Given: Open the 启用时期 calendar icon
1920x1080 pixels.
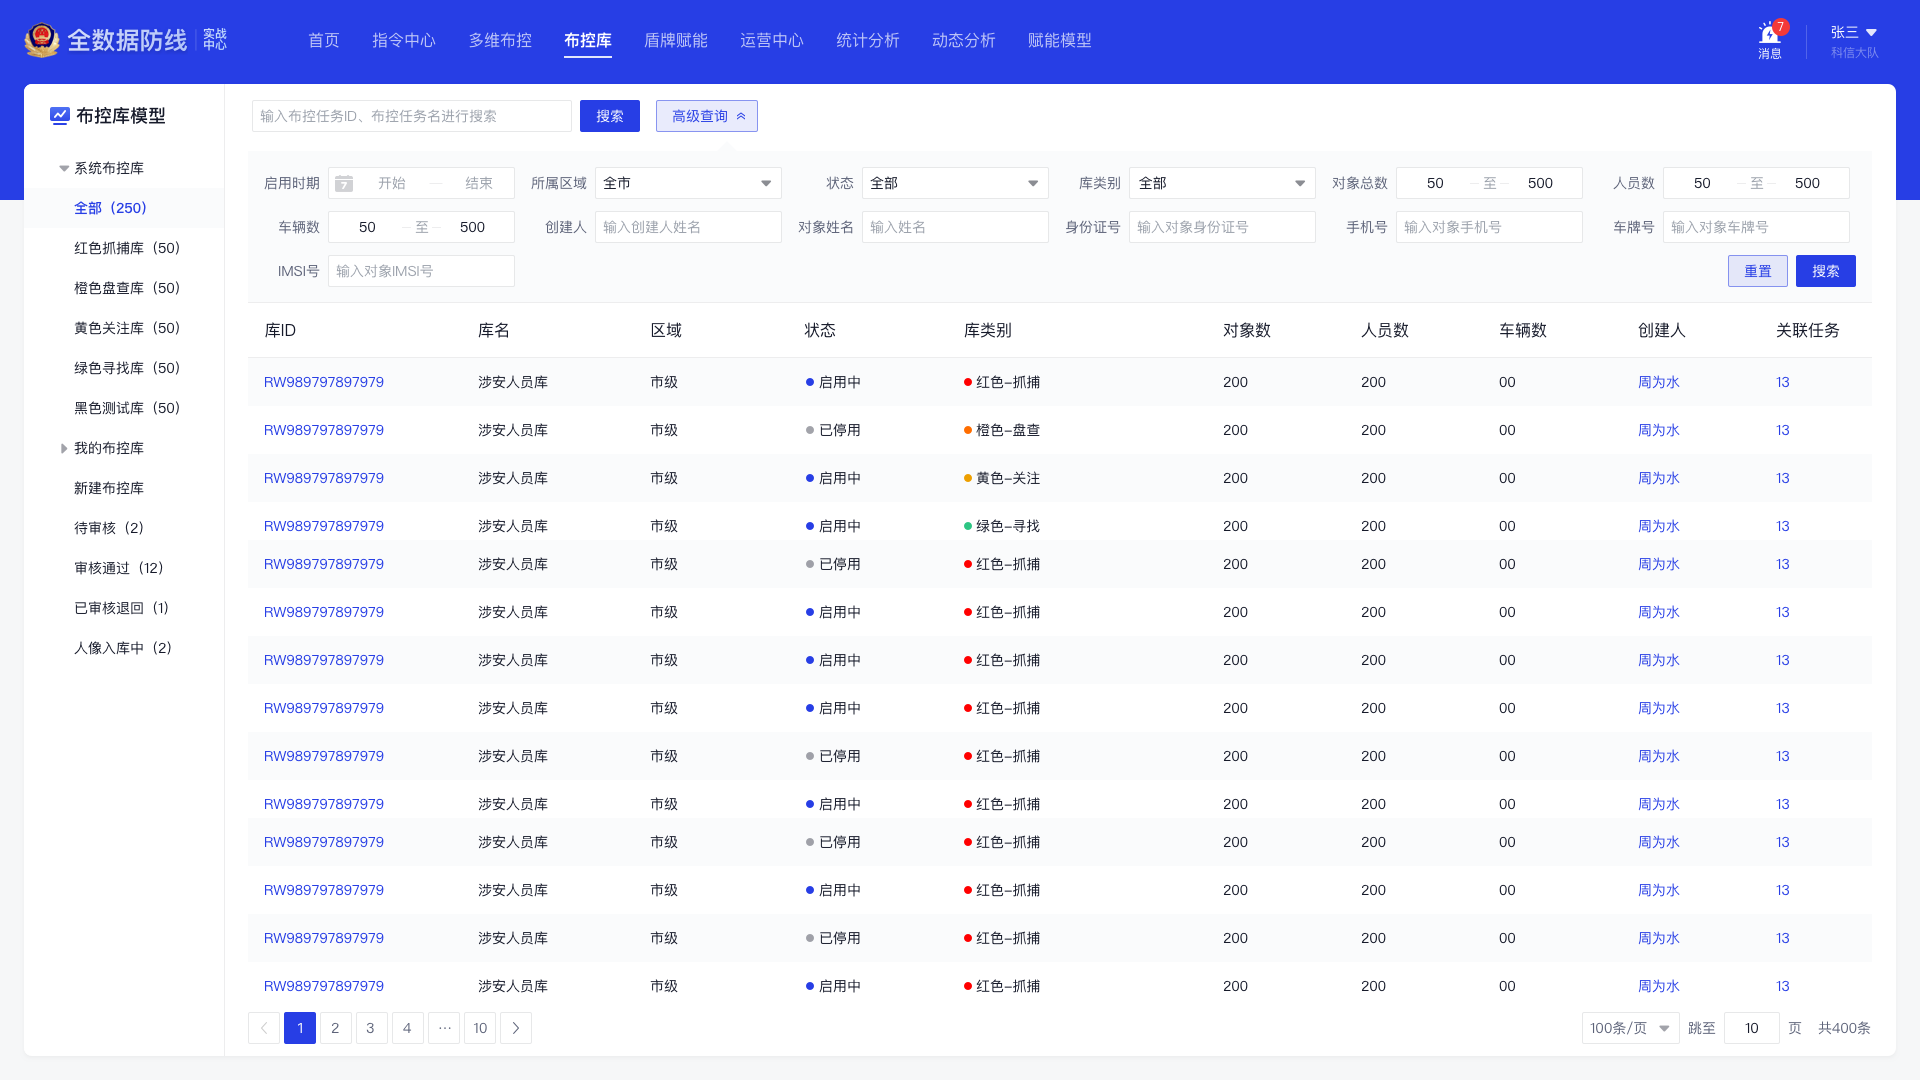Looking at the screenshot, I should 344,183.
